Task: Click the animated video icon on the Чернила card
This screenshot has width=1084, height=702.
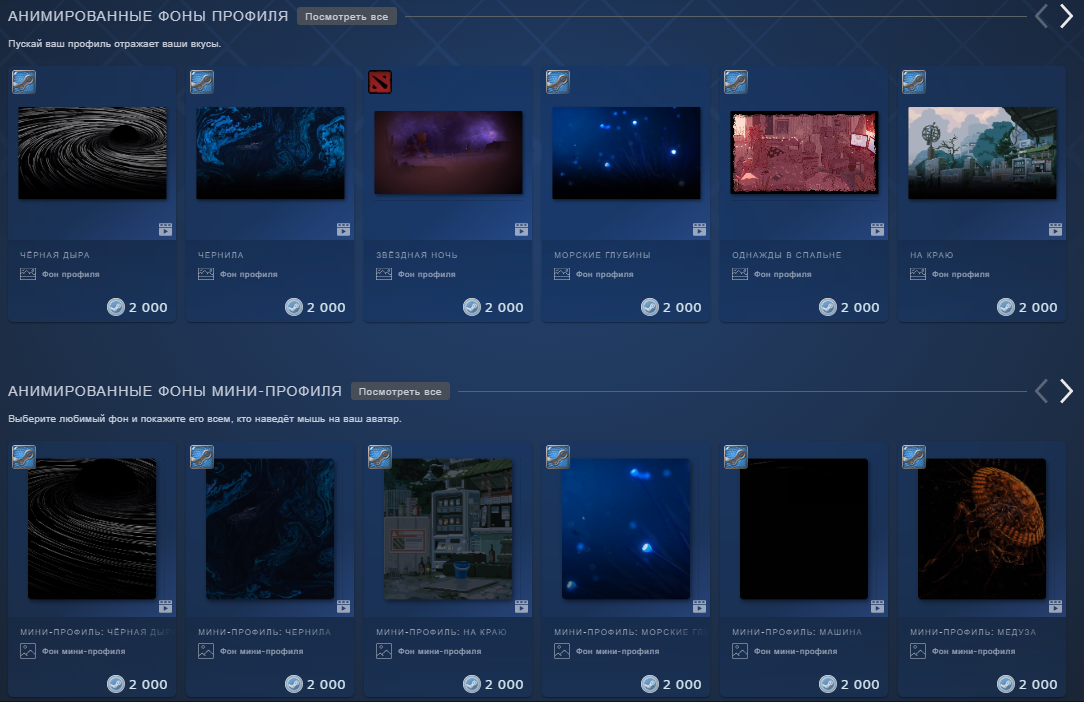Action: pos(344,230)
